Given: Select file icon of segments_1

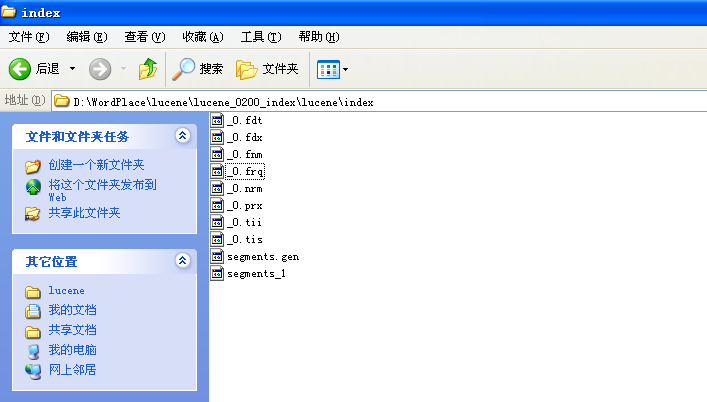Looking at the screenshot, I should (217, 274).
